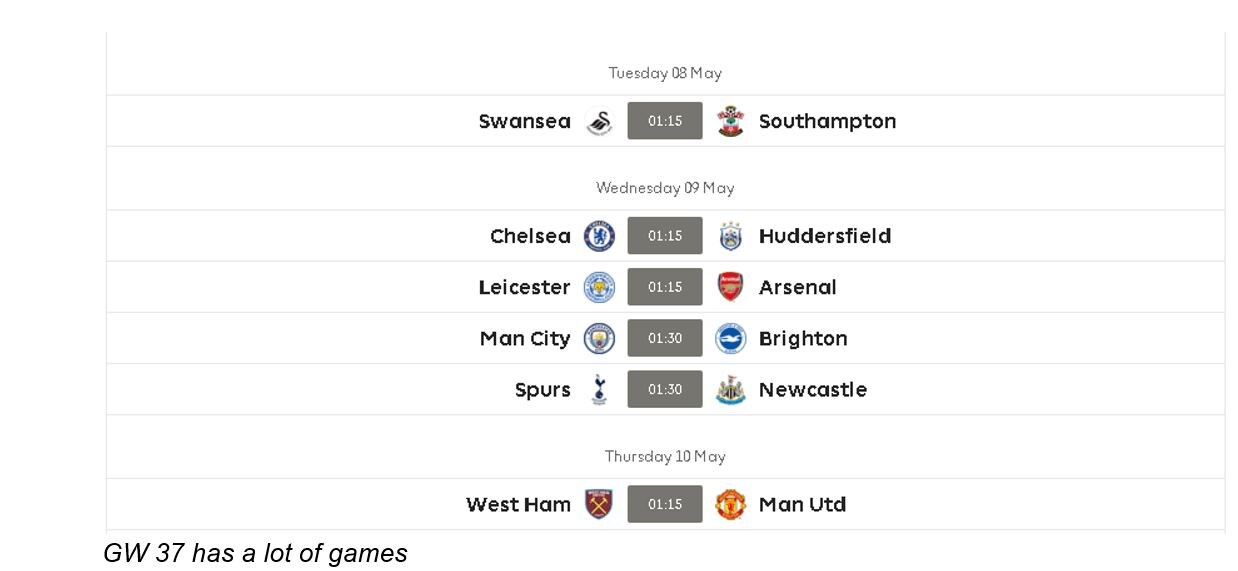
Task: Open Swansea vs Southampton 01:15 kickoff
Action: point(665,121)
